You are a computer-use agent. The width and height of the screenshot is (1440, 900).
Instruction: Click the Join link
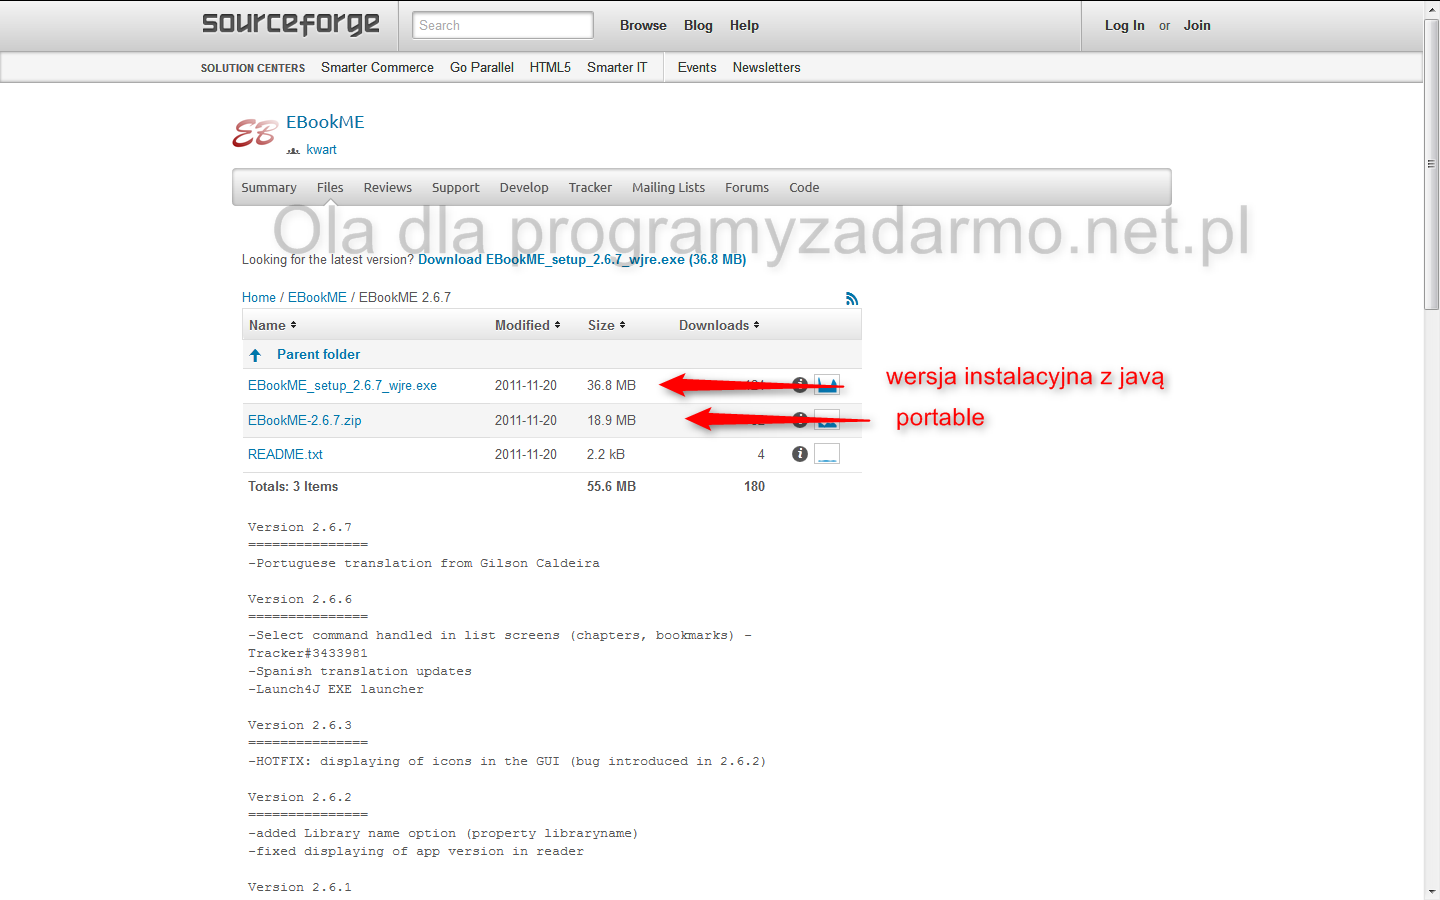(1197, 25)
